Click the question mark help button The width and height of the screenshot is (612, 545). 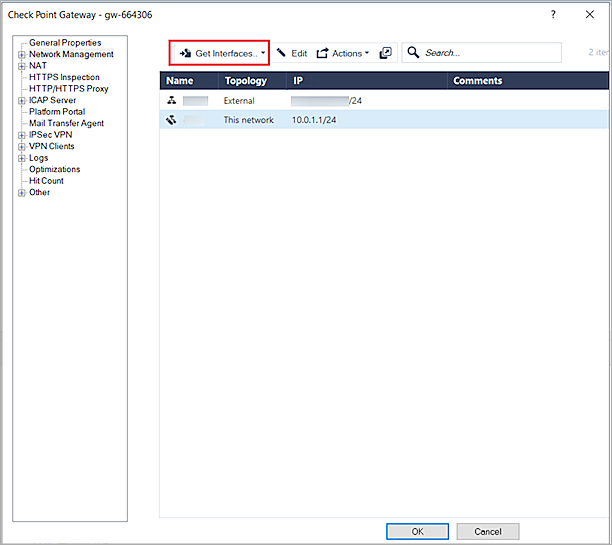point(553,14)
